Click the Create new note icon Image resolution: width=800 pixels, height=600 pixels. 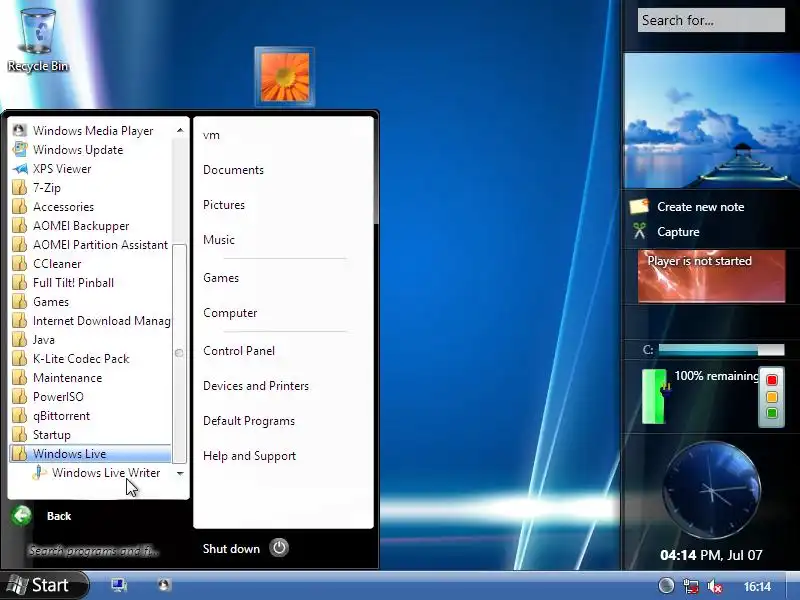pos(639,206)
